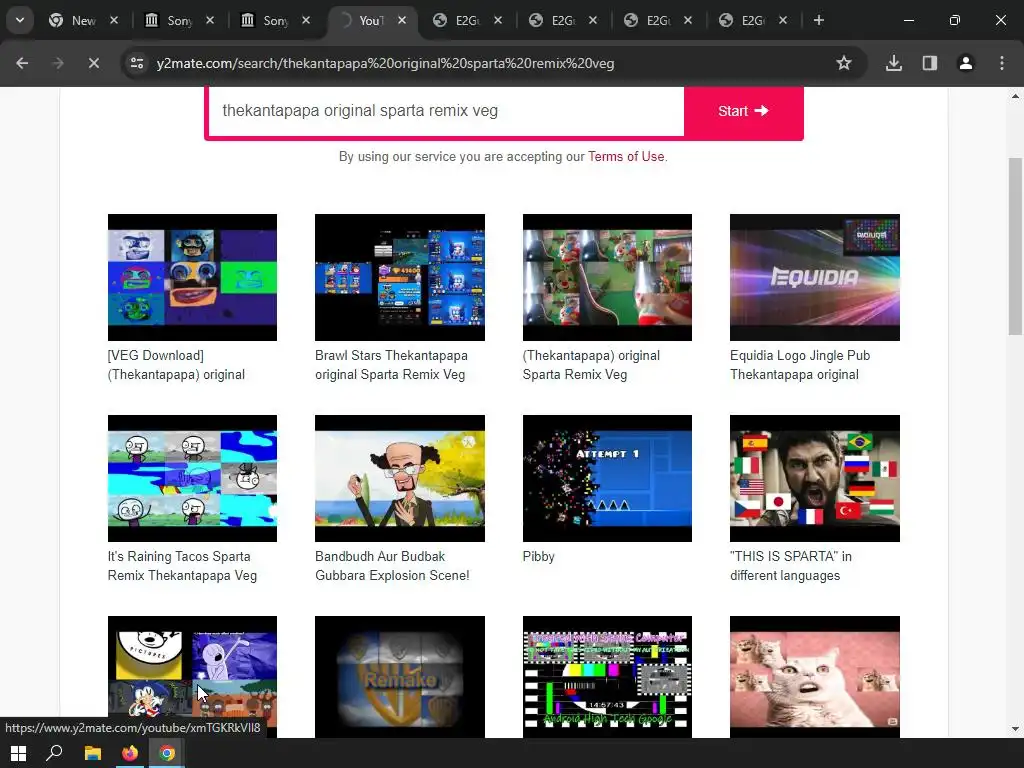Click 'Bandbudh Aur Budbak Gubbara Explosion' title
The height and width of the screenshot is (768, 1024).
392,566
